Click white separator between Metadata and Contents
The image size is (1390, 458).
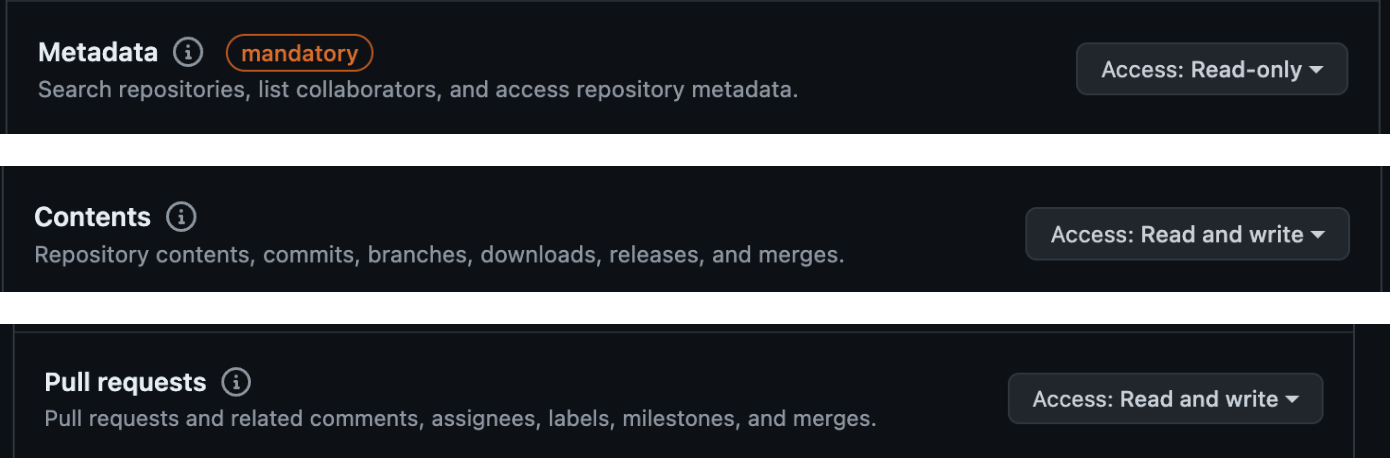tap(695, 150)
